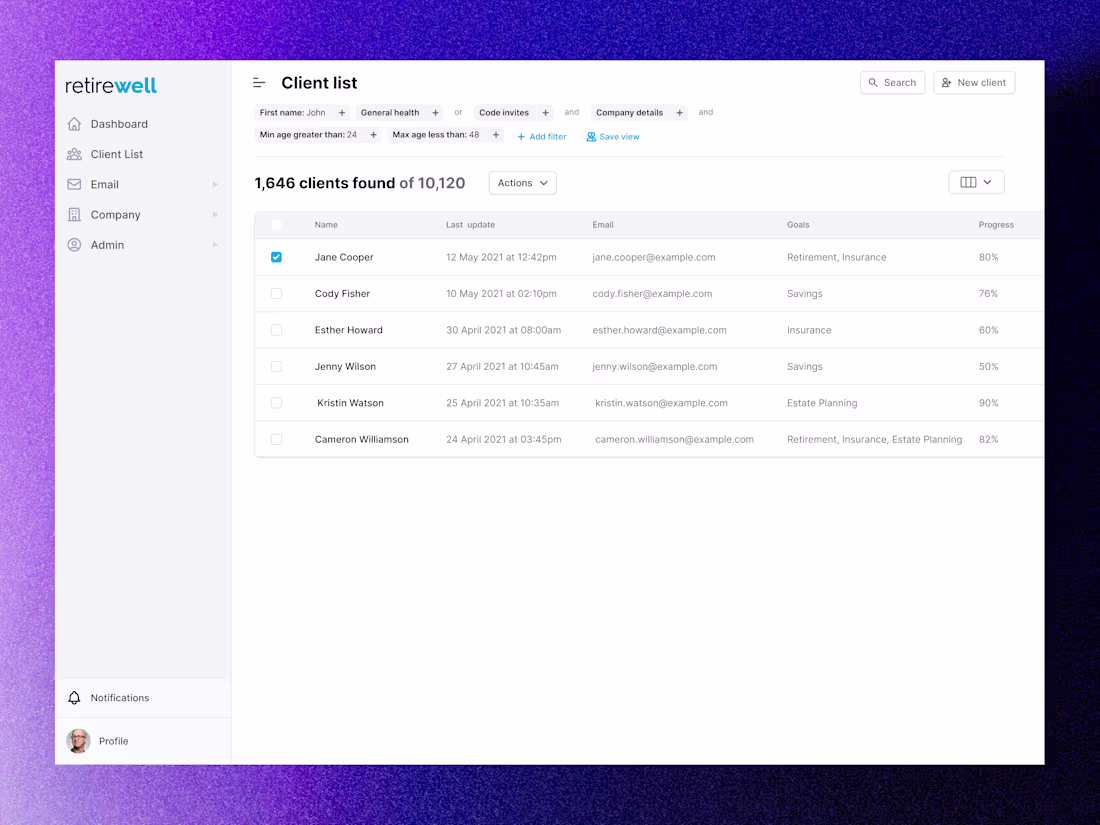This screenshot has height=825, width=1100.
Task: Expand the Email sidebar submenu chevron
Action: click(x=214, y=184)
